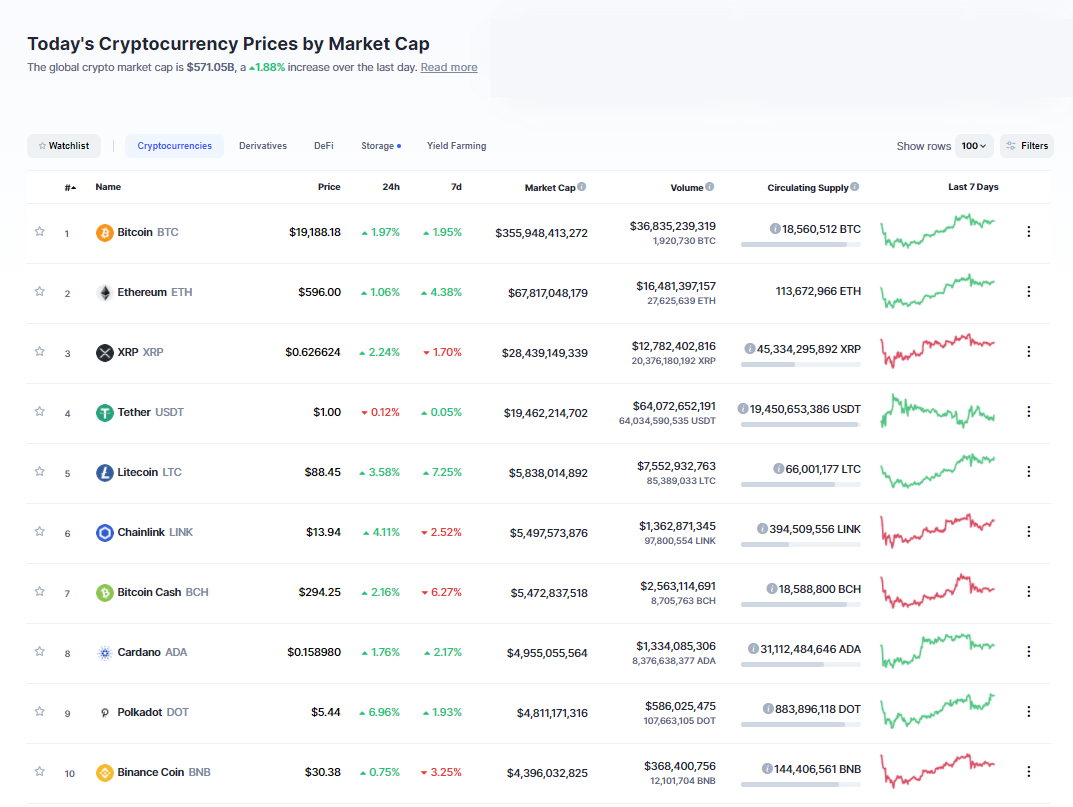This screenshot has width=1073, height=807.
Task: Open the Ethereum ETH name link
Action: (155, 292)
